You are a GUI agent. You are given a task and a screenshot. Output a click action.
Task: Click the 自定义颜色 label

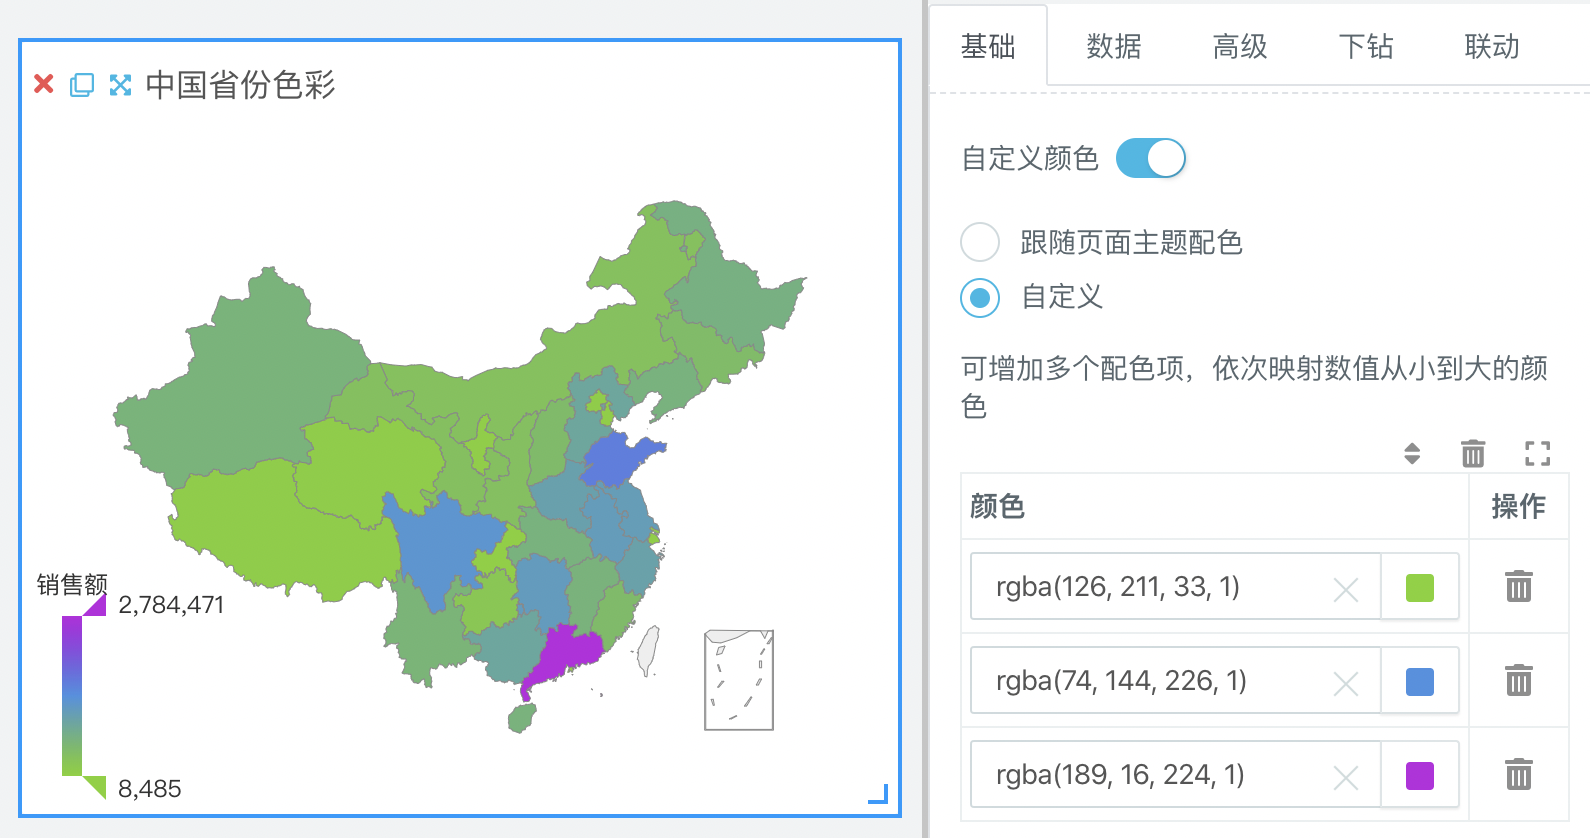point(1030,158)
